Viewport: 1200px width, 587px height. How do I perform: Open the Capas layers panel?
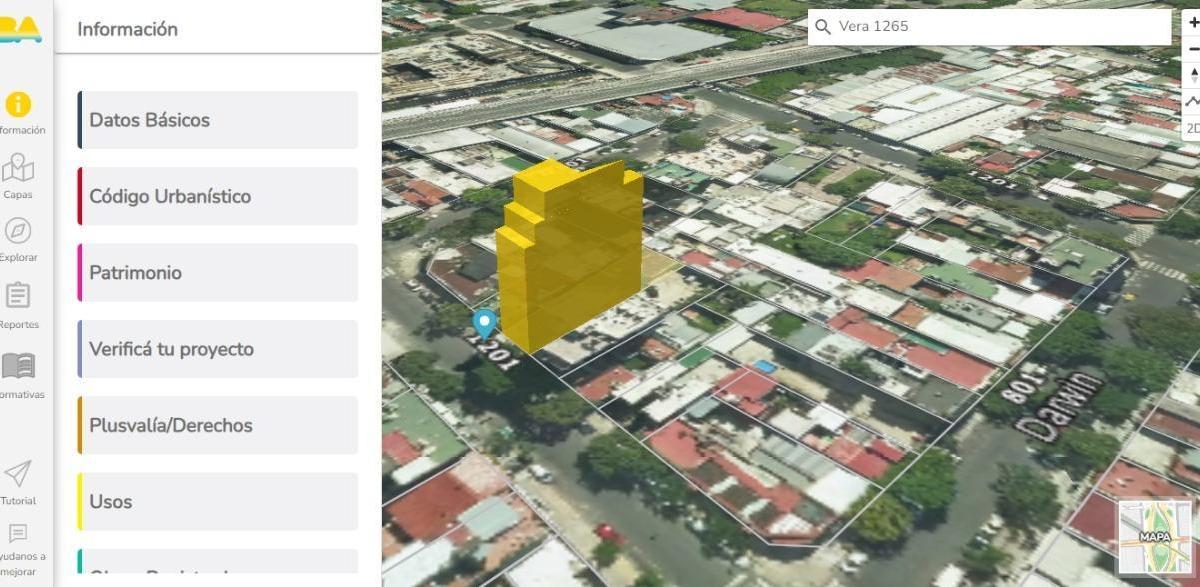coord(18,170)
